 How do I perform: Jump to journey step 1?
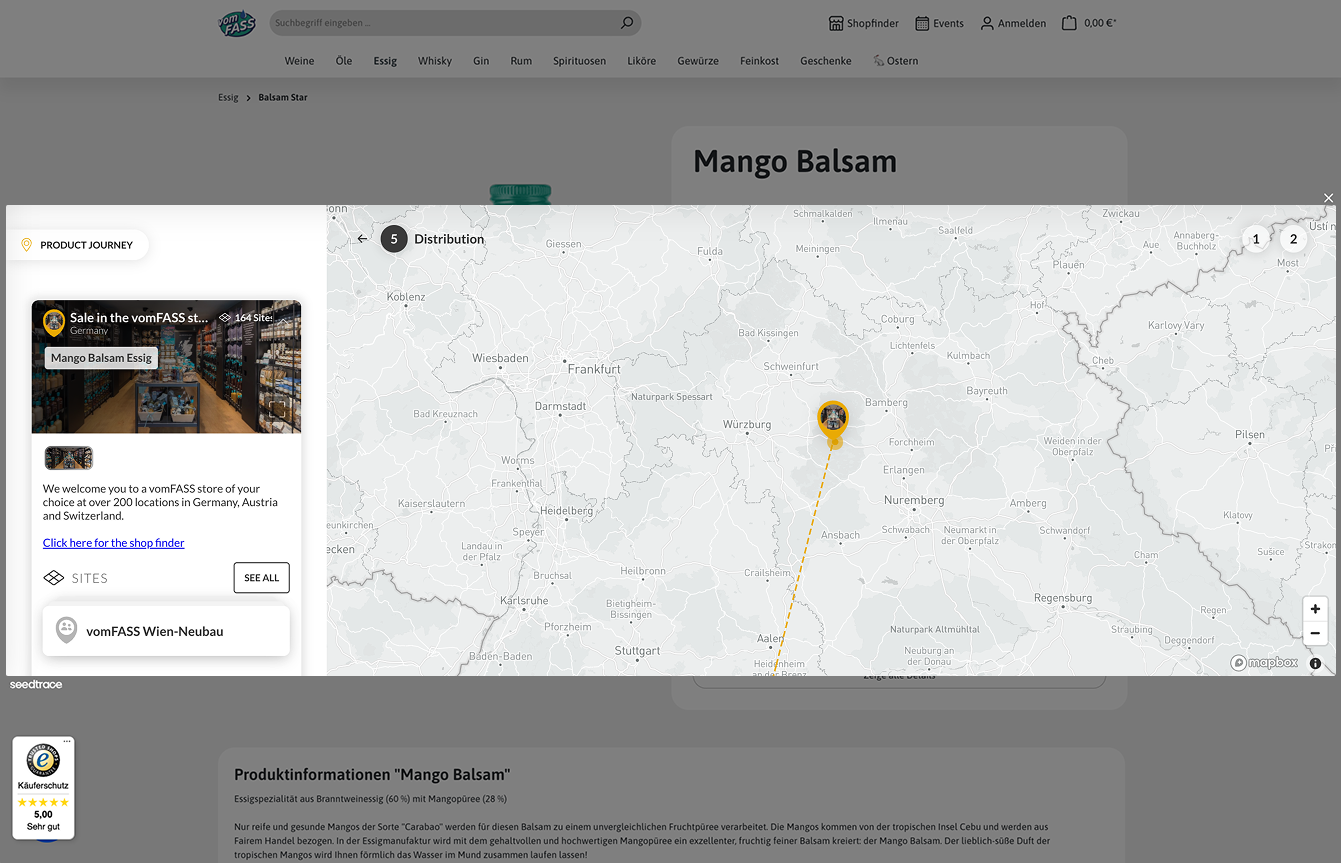pyautogui.click(x=1256, y=239)
